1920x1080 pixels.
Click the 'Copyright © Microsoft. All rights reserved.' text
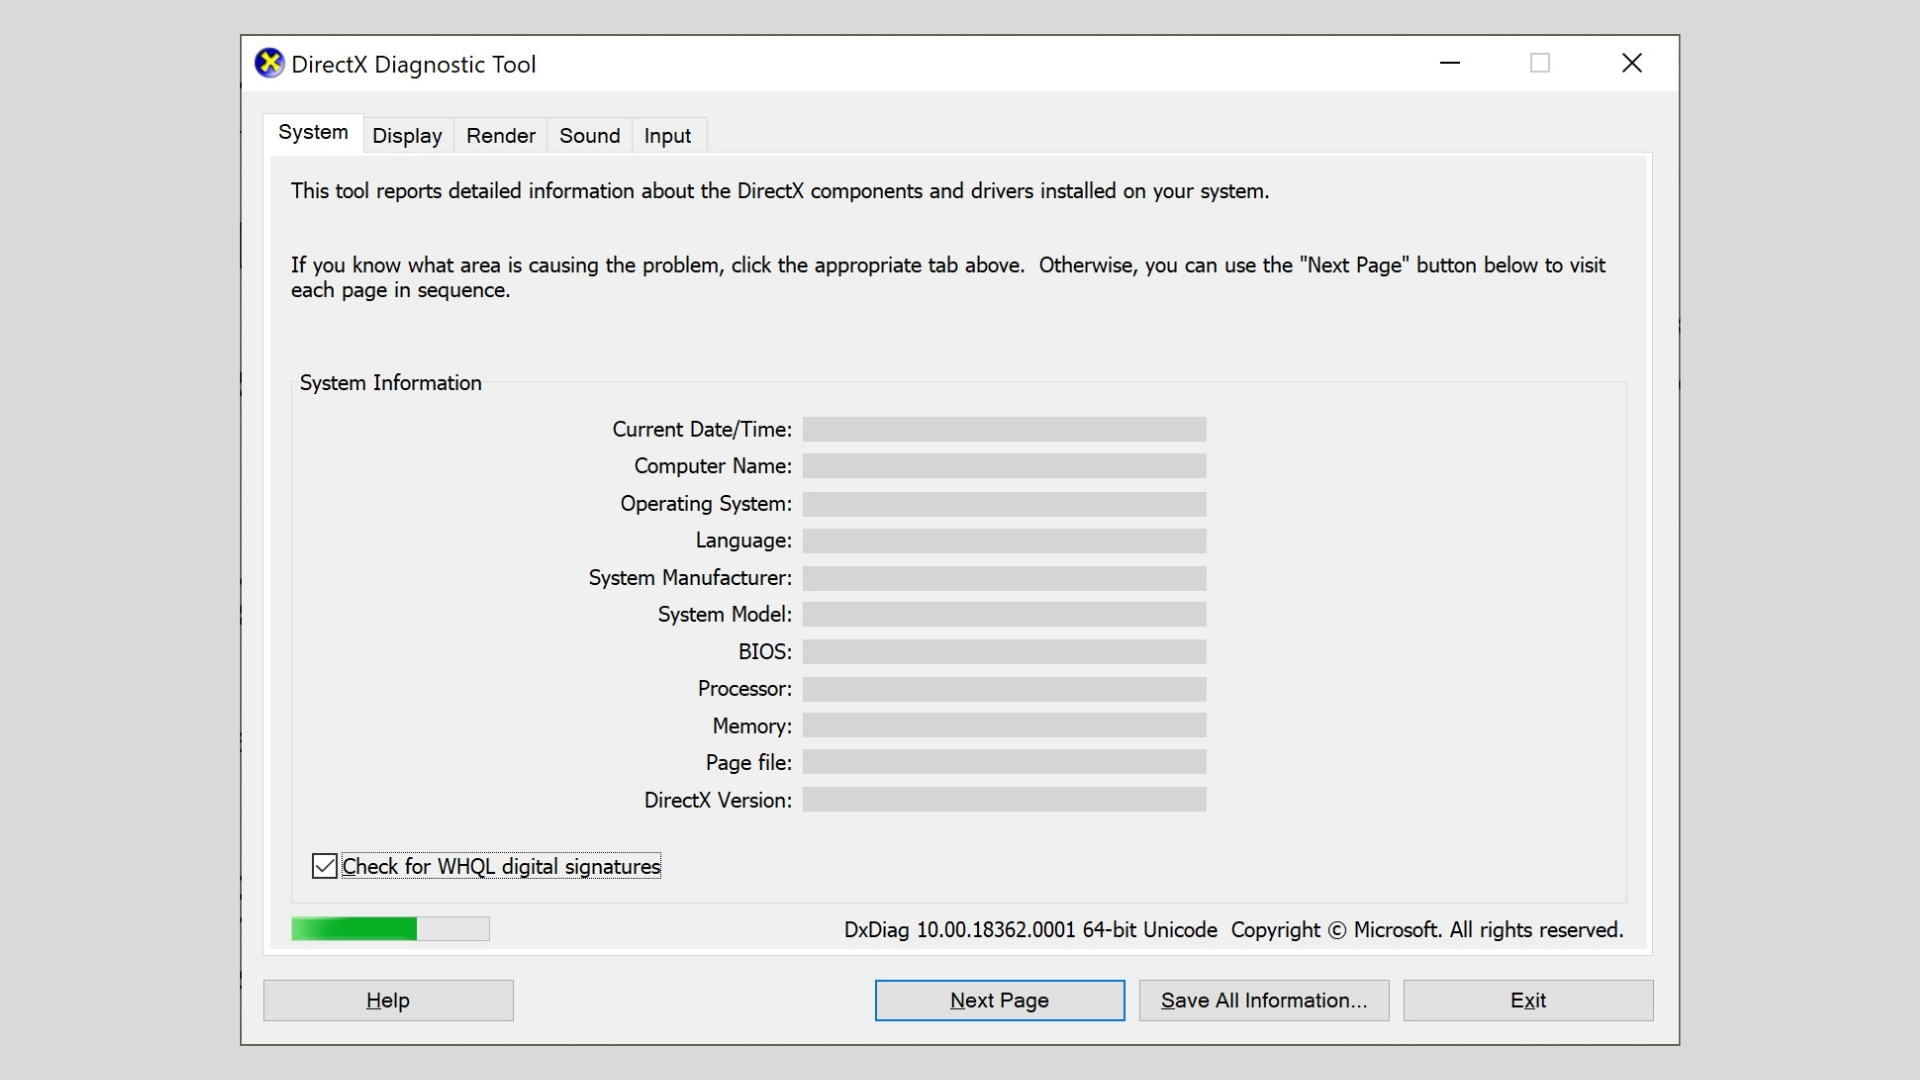(1427, 930)
